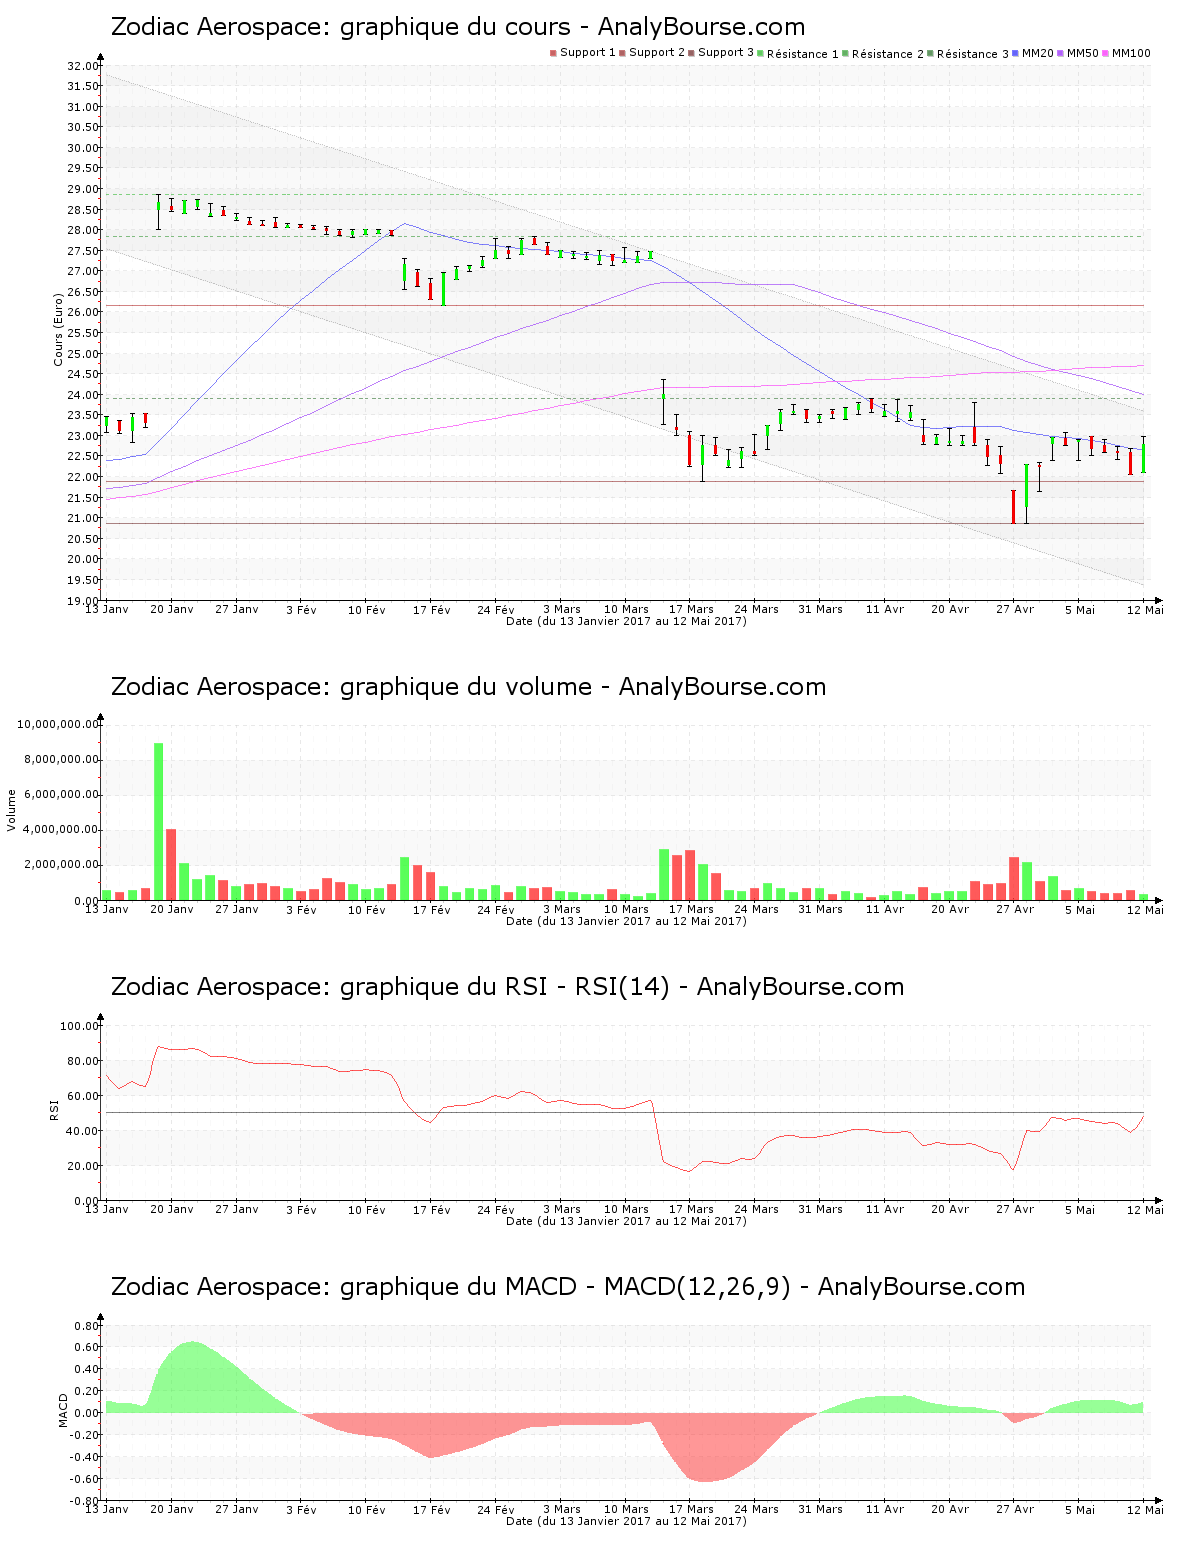The width and height of the screenshot is (1200, 1550).
Task: Select the Support 2 legend label
Action: coord(657,53)
